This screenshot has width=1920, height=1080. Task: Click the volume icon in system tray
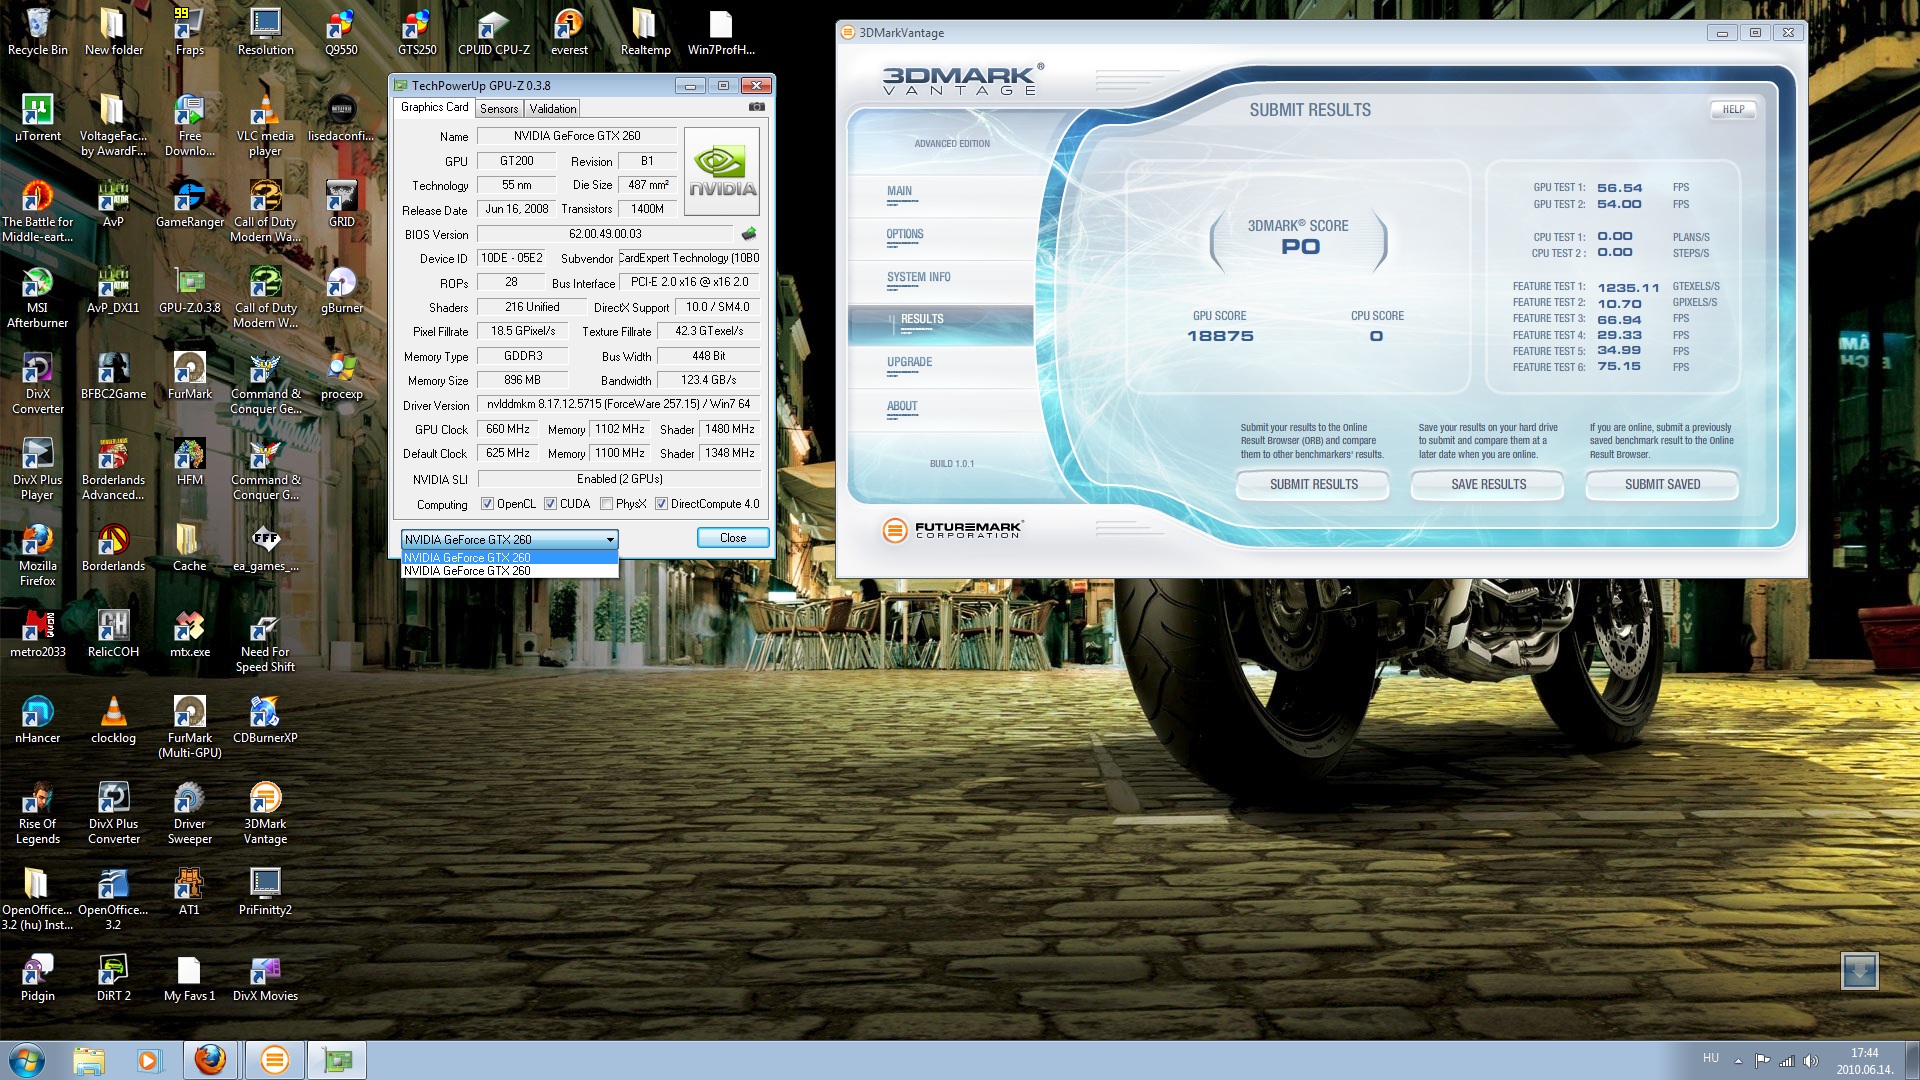point(1811,1061)
